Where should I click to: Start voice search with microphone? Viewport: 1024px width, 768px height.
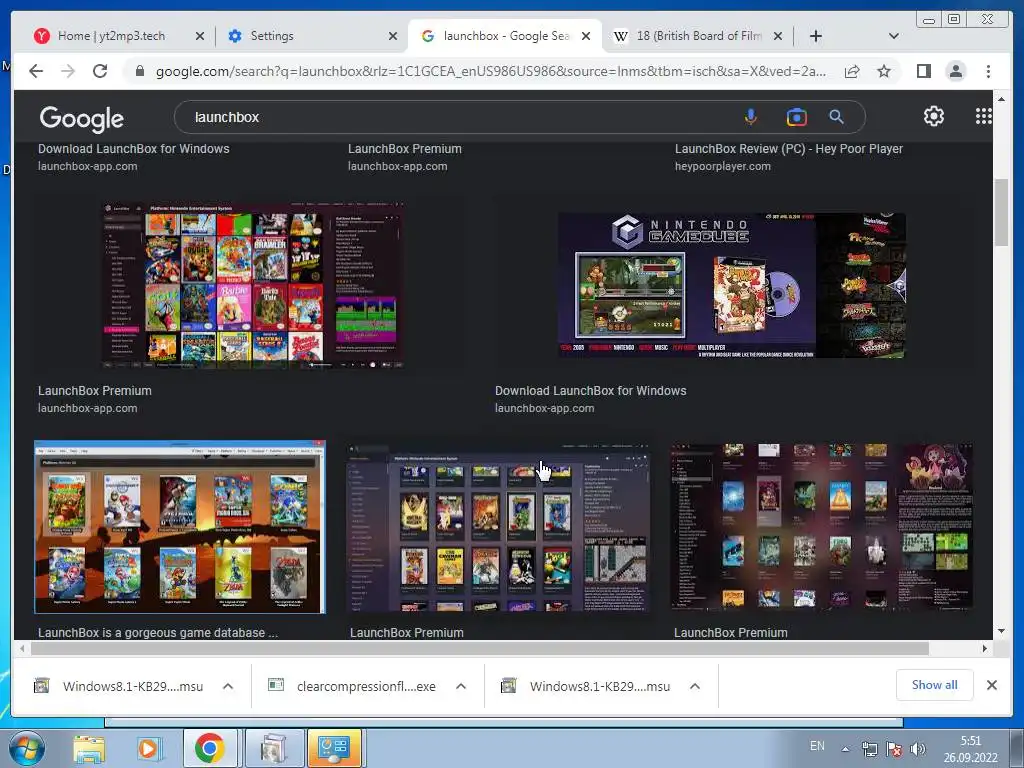[x=751, y=117]
